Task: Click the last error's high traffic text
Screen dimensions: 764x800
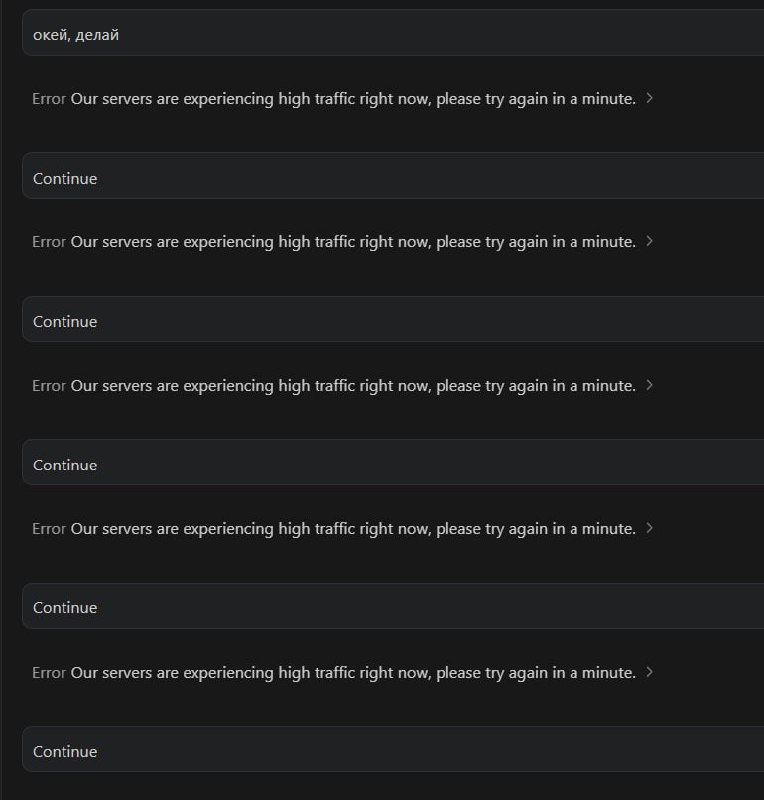Action: pos(353,672)
